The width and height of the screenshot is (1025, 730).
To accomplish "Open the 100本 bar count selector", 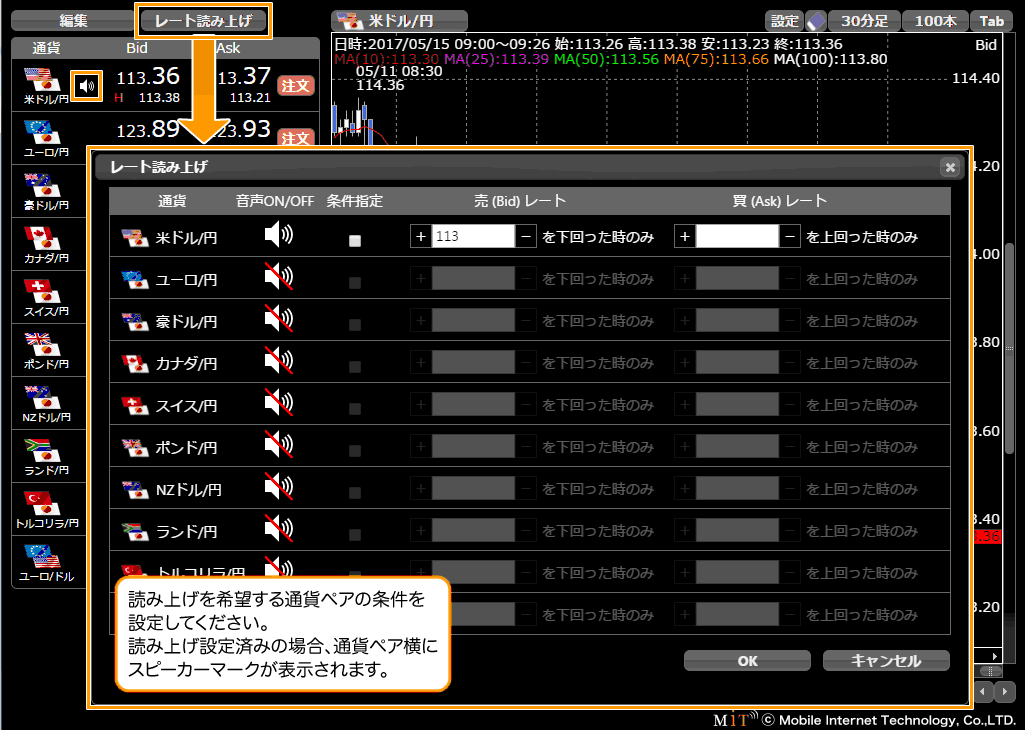I will pyautogui.click(x=934, y=21).
